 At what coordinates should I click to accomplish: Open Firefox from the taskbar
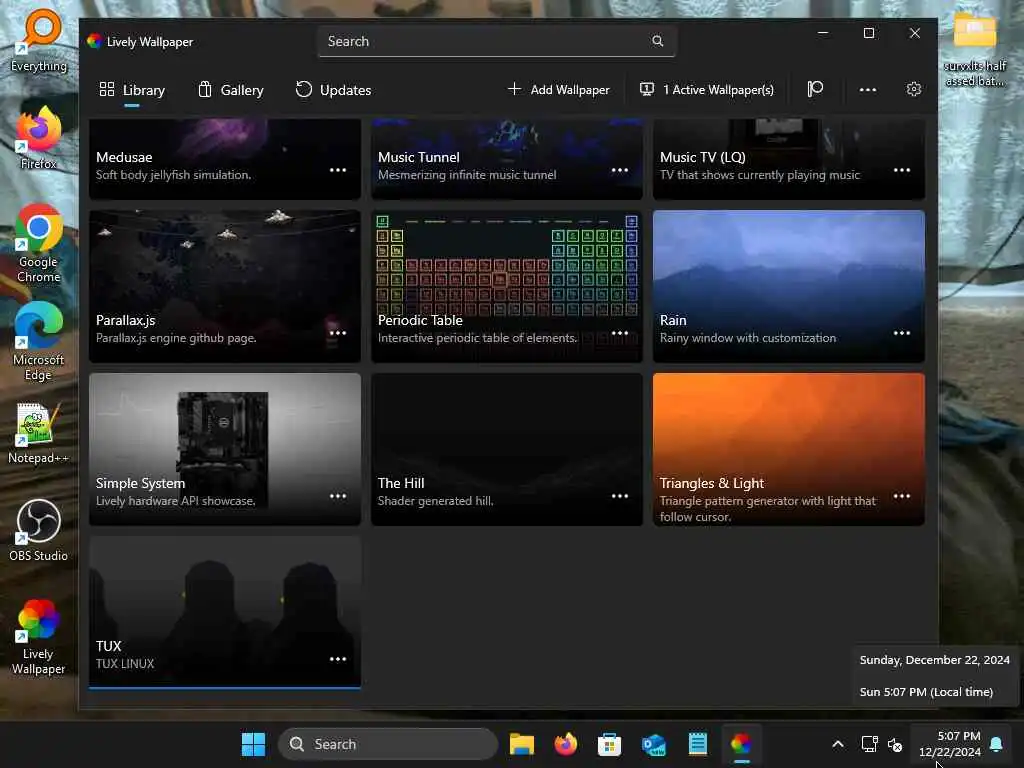566,744
